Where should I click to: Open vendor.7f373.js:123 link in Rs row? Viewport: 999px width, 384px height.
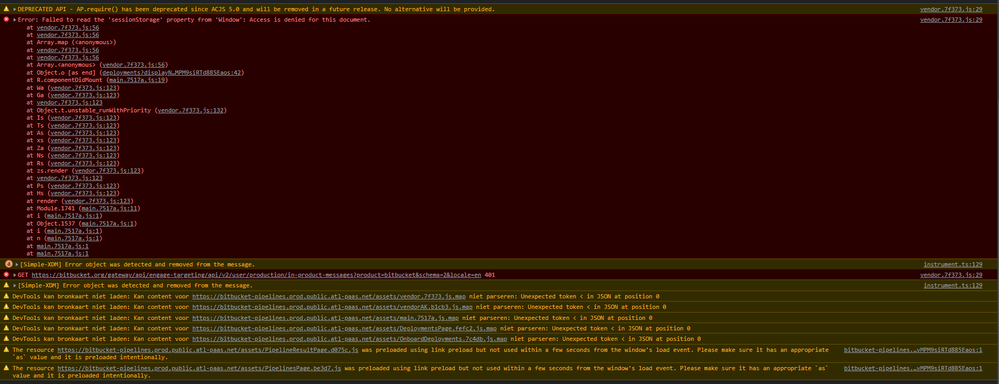pyautogui.click(x=83, y=163)
